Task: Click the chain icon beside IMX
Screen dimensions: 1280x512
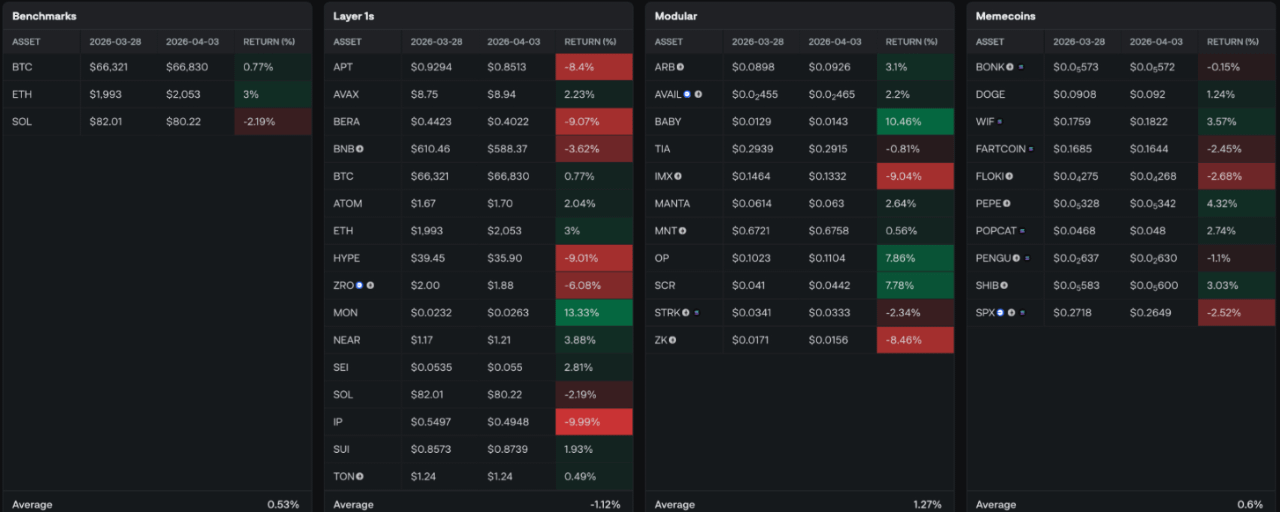Action: [678, 176]
